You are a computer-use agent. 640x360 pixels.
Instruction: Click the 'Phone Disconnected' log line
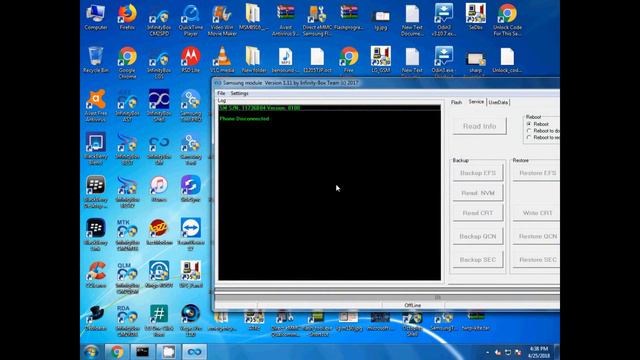point(244,119)
